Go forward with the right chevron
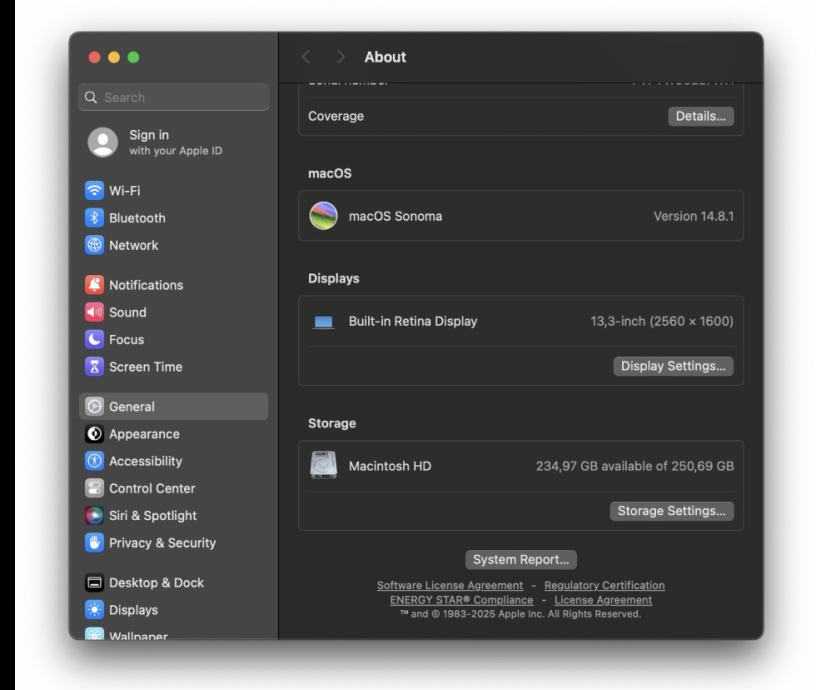The image size is (816, 690). click(340, 57)
